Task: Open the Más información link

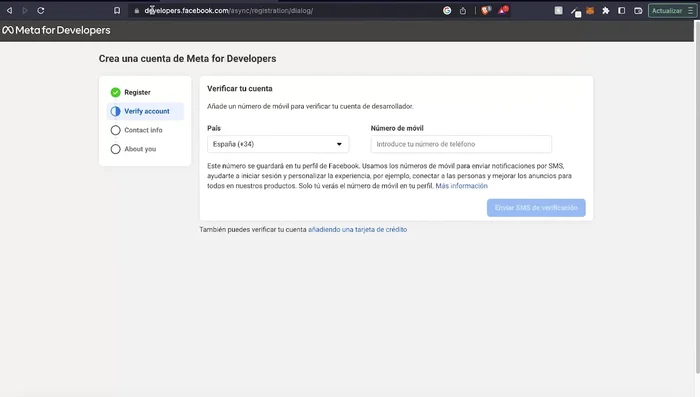Action: coord(462,186)
